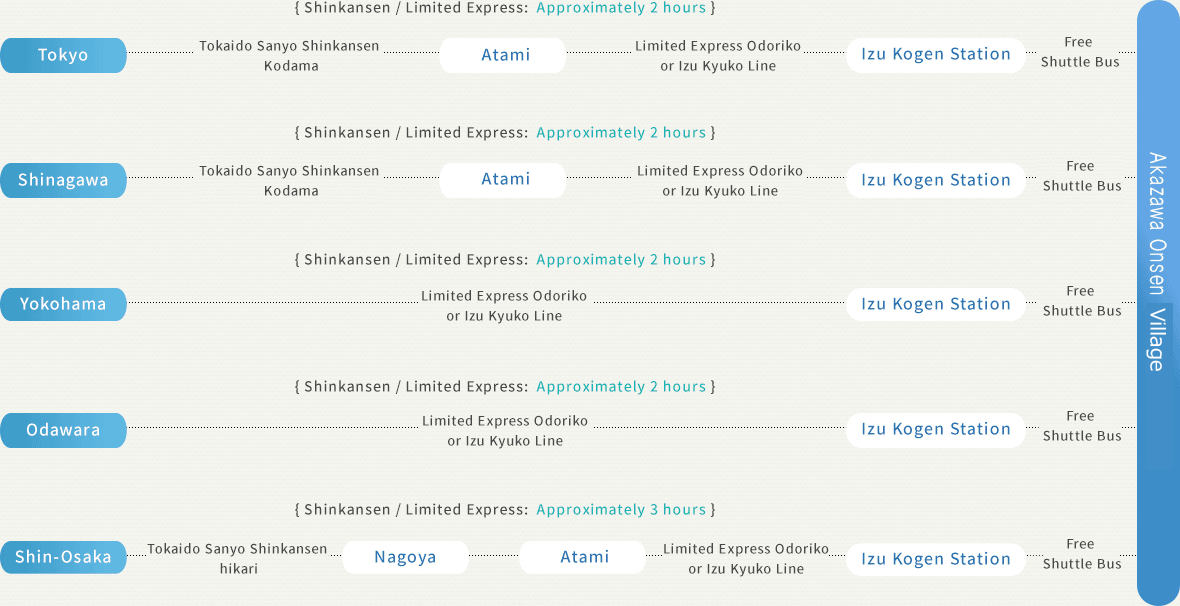This screenshot has width=1180, height=606.
Task: Click the "Approximately 3 hours" text
Action: 620,510
